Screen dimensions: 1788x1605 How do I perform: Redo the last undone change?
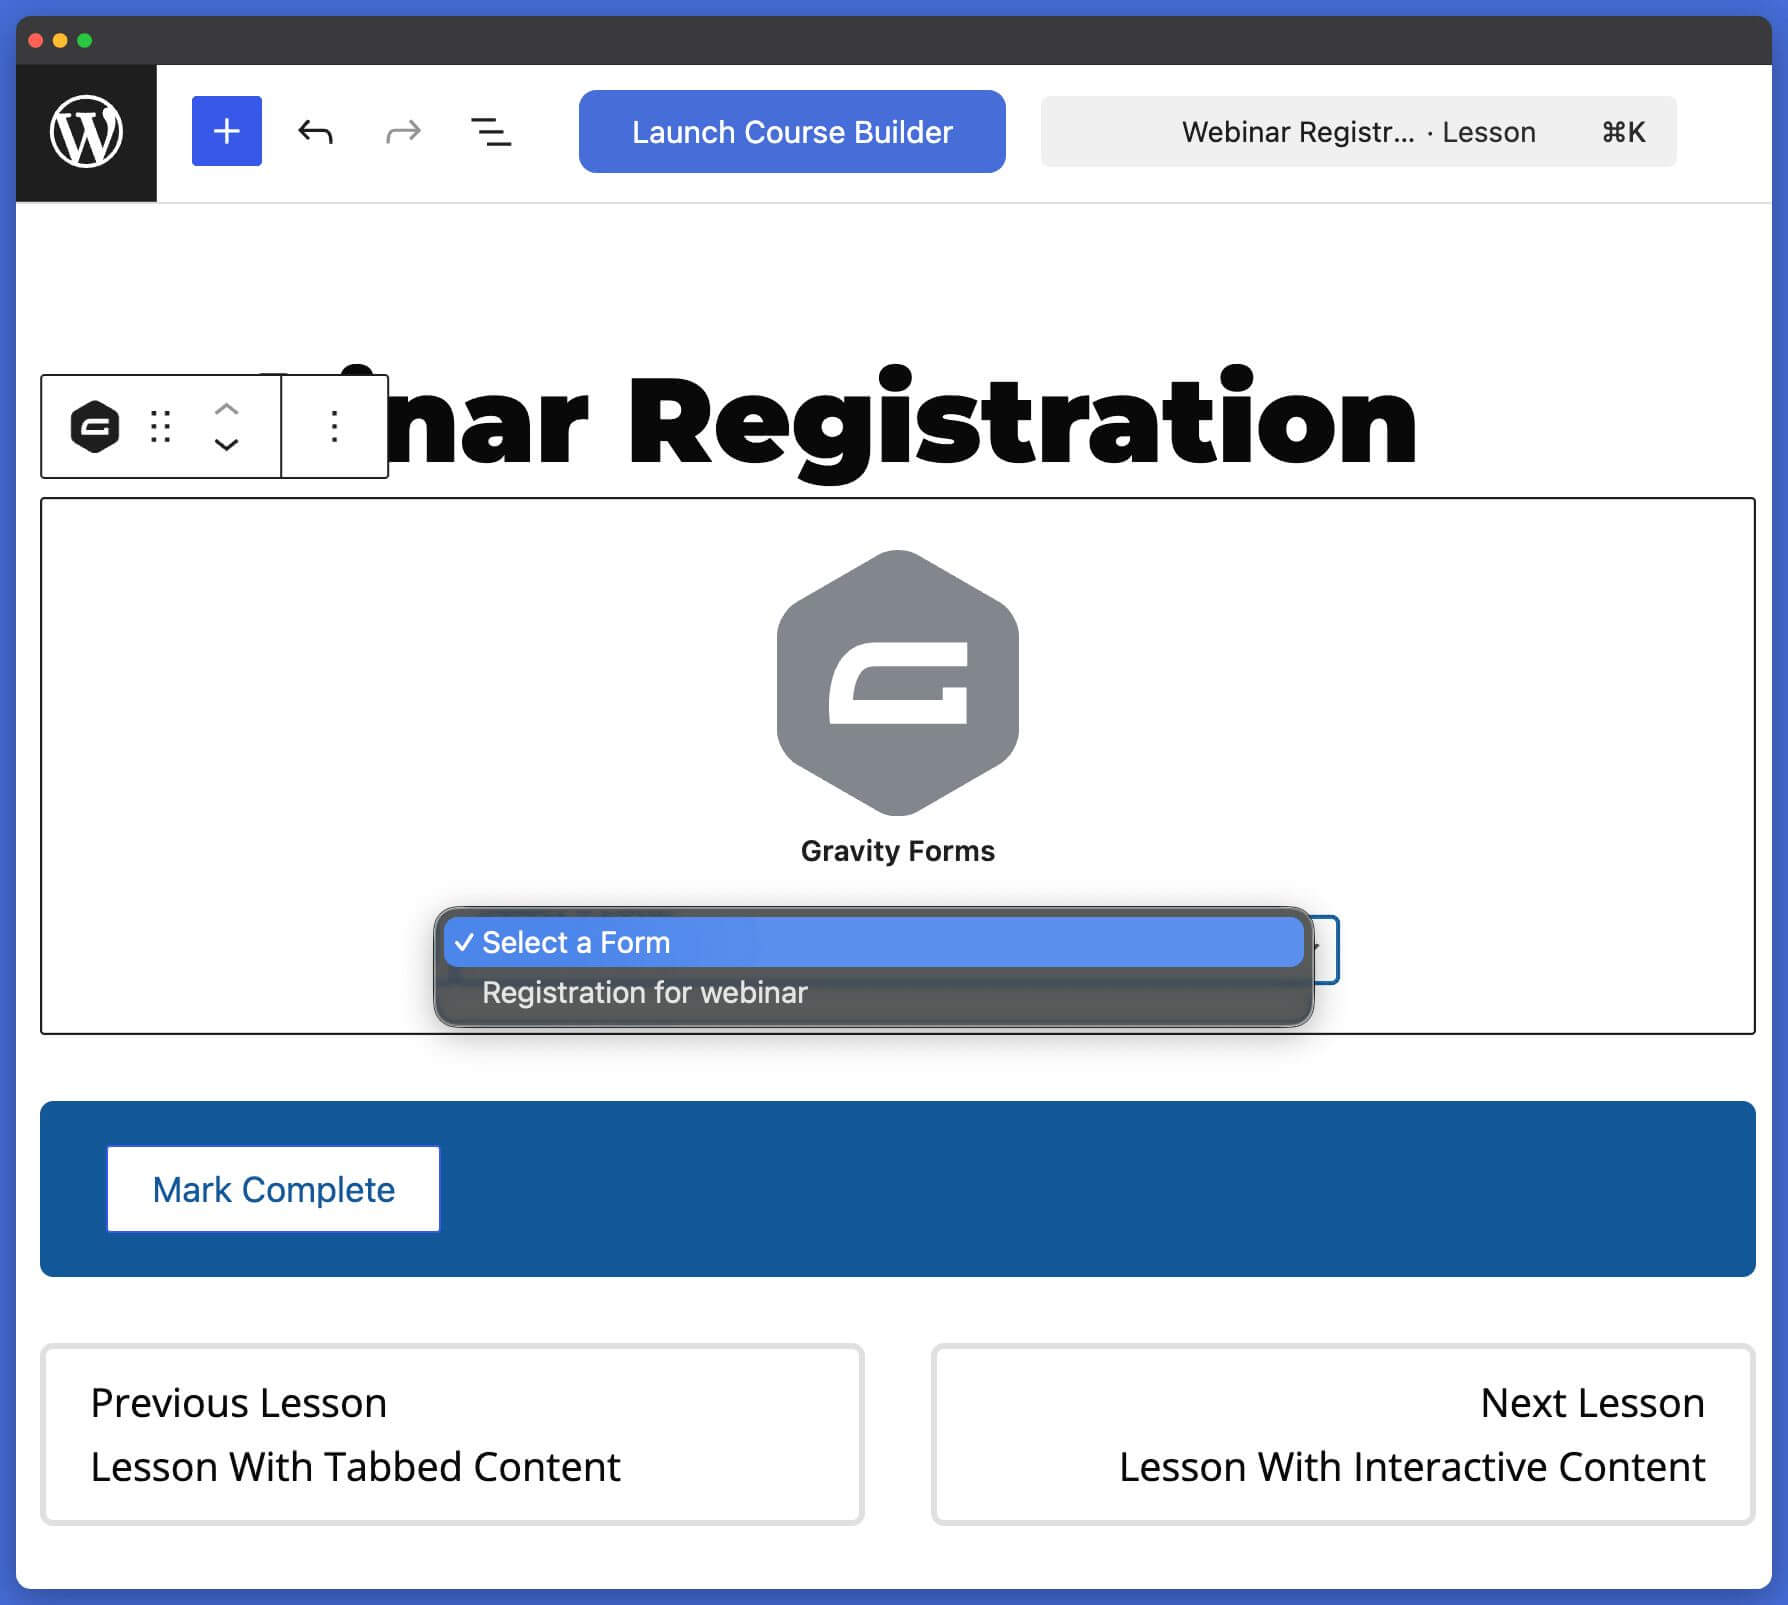(x=404, y=131)
